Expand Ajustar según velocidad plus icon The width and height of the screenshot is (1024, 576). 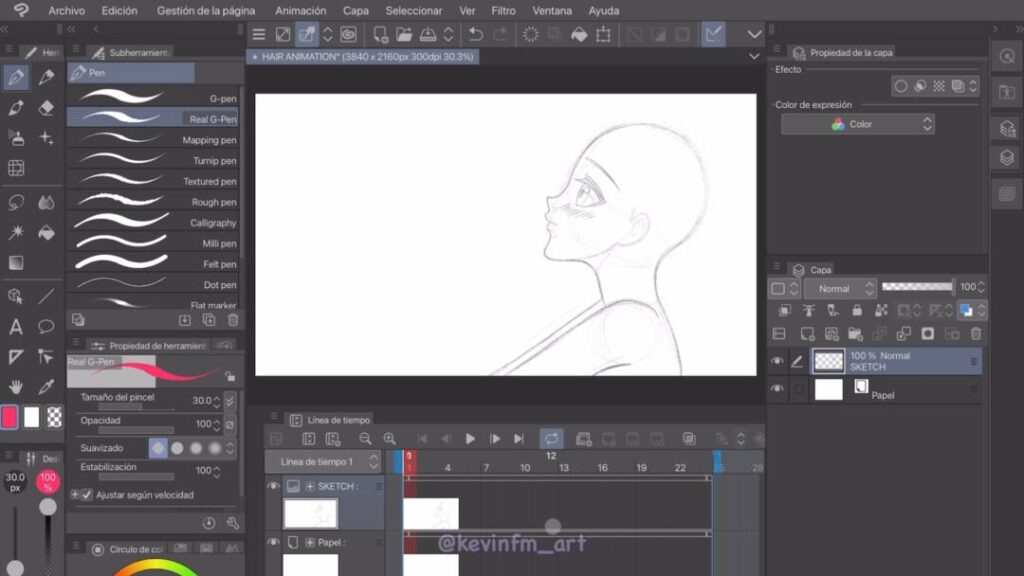[74, 495]
